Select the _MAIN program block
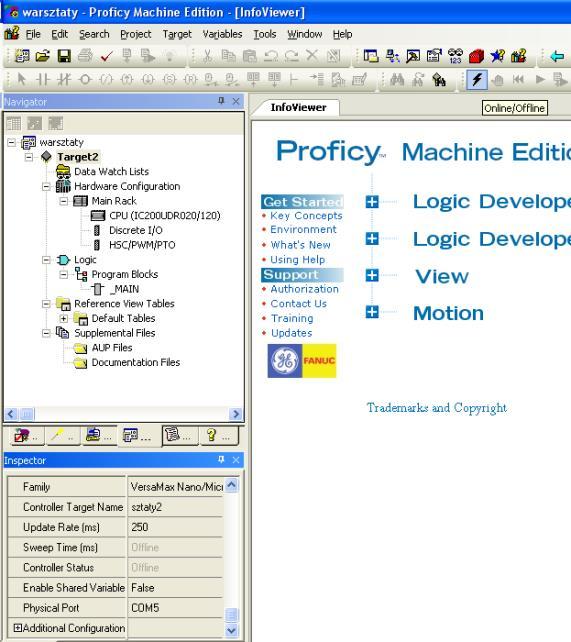Image resolution: width=571 pixels, height=642 pixels. pos(125,289)
